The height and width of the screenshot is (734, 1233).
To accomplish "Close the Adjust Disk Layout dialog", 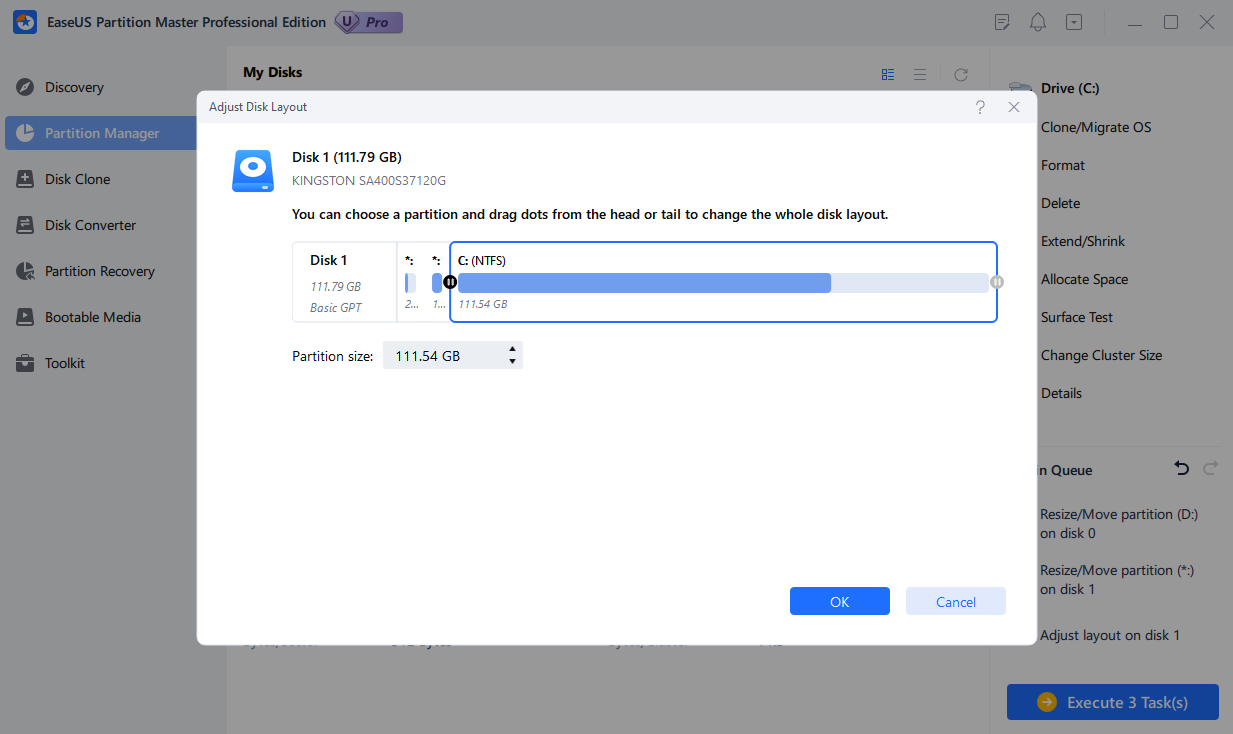I will [1014, 107].
